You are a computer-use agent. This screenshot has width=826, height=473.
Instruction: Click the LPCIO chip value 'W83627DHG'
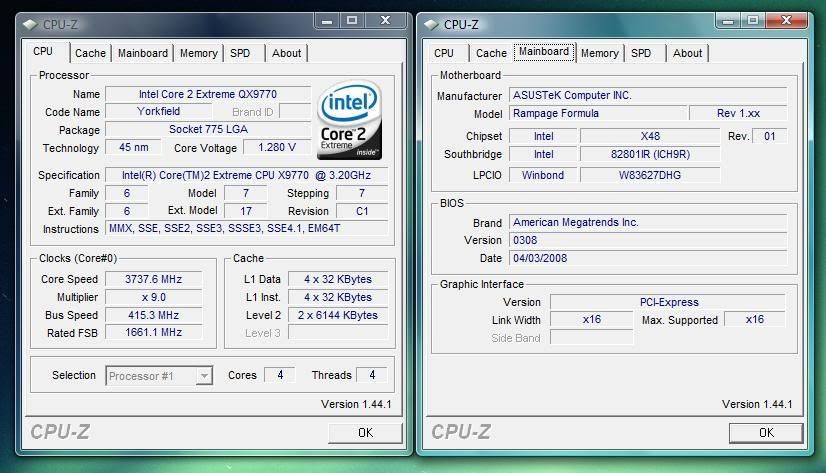point(650,175)
